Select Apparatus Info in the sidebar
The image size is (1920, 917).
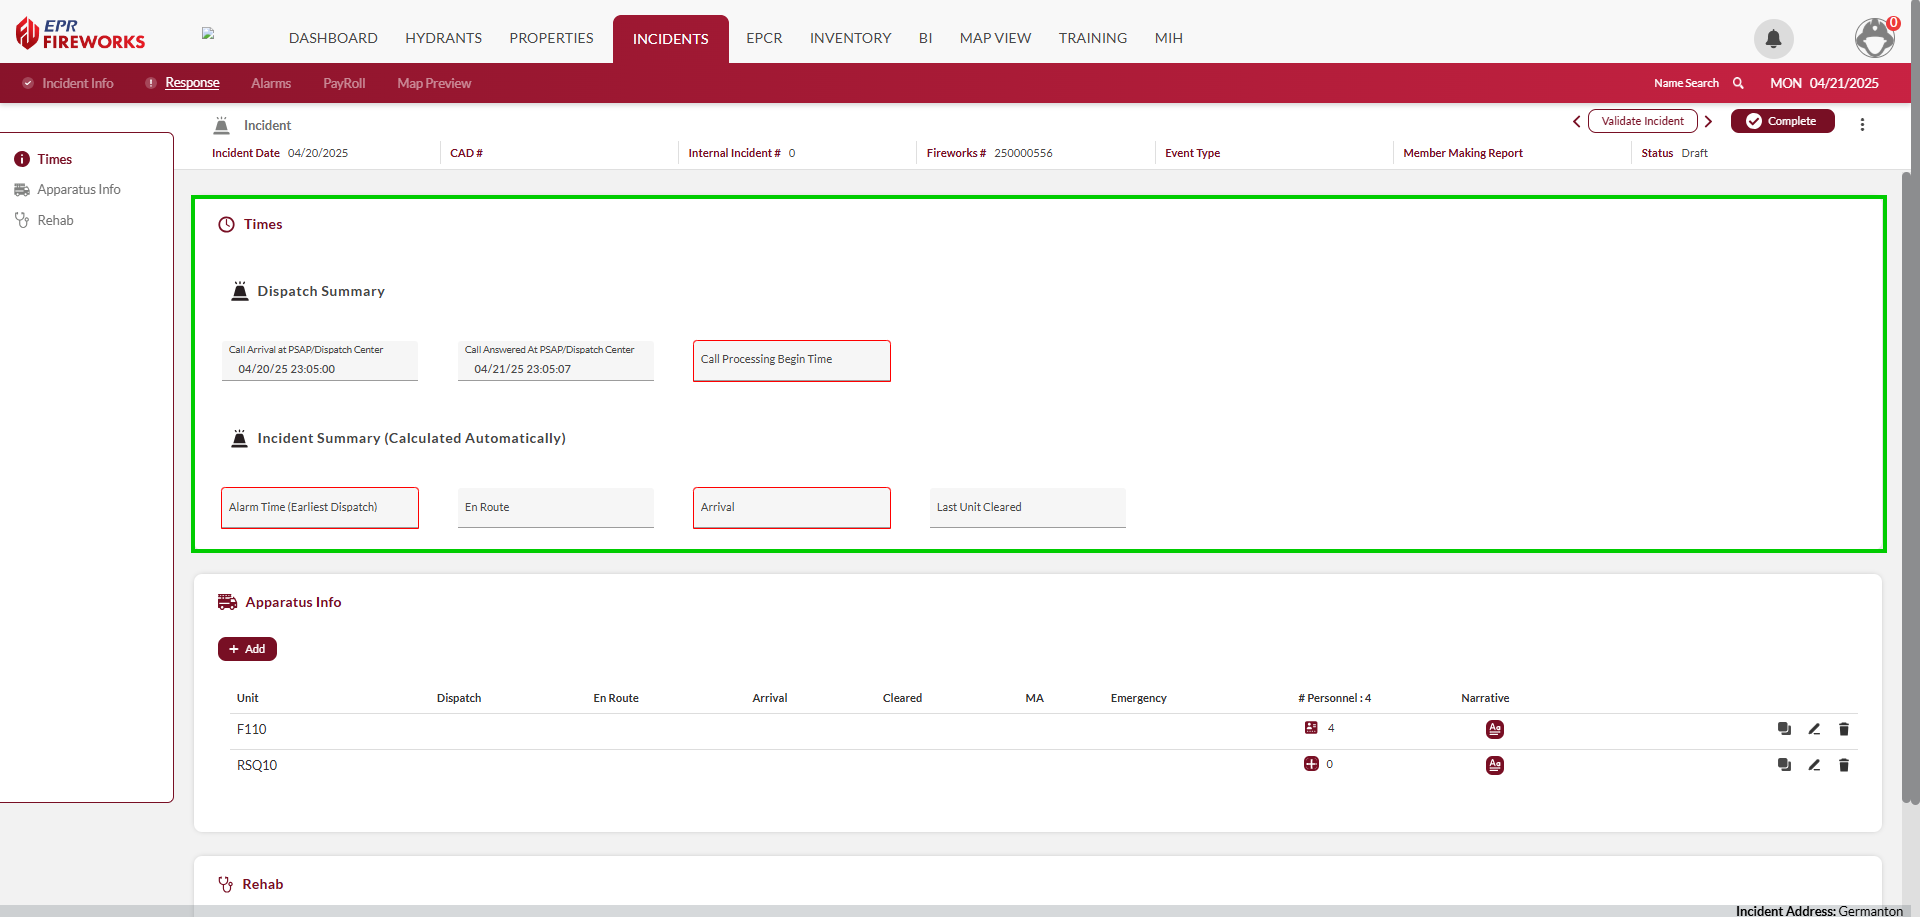78,190
